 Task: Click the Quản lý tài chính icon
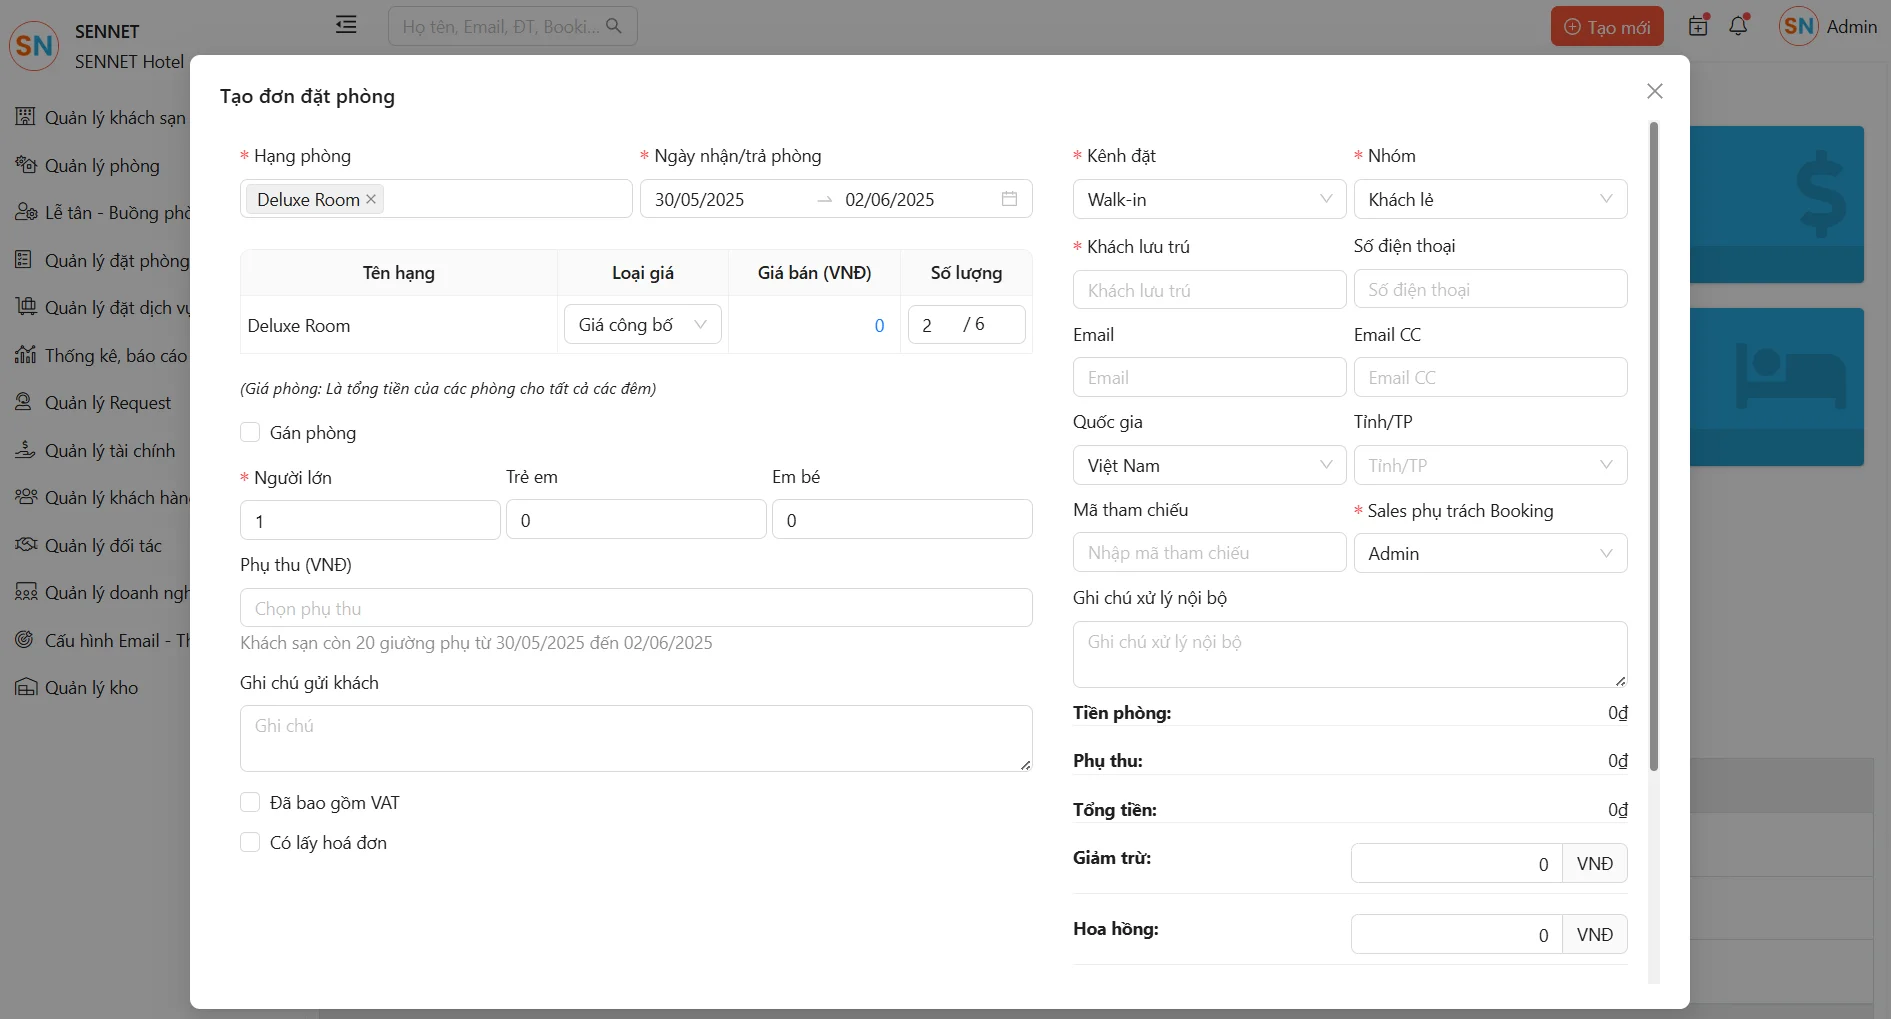(x=25, y=450)
